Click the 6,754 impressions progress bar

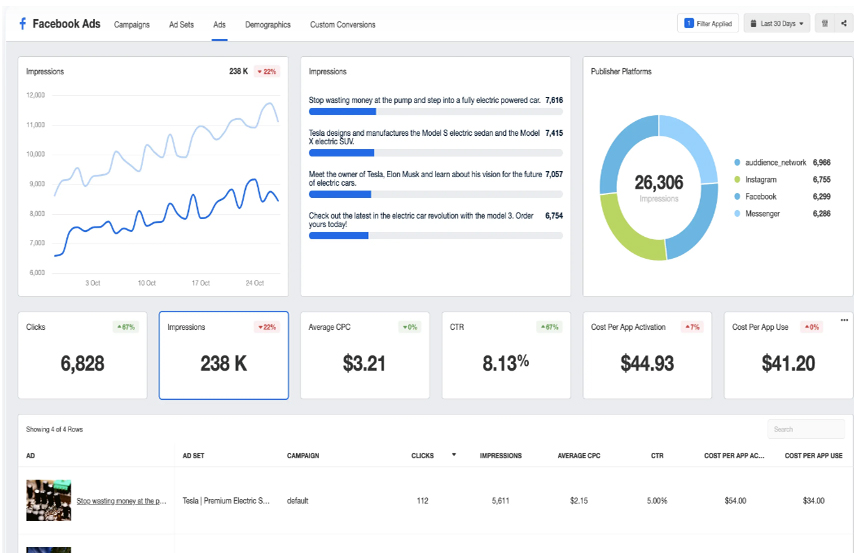(x=436, y=236)
